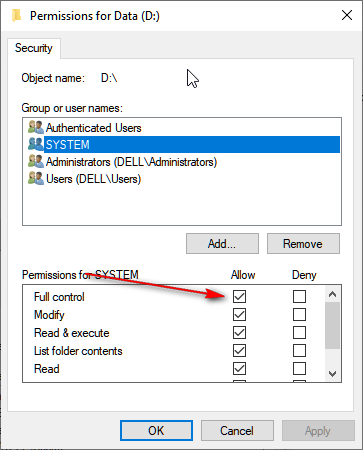
Task: Click permissions list scroll up arrow
Action: coord(332,294)
